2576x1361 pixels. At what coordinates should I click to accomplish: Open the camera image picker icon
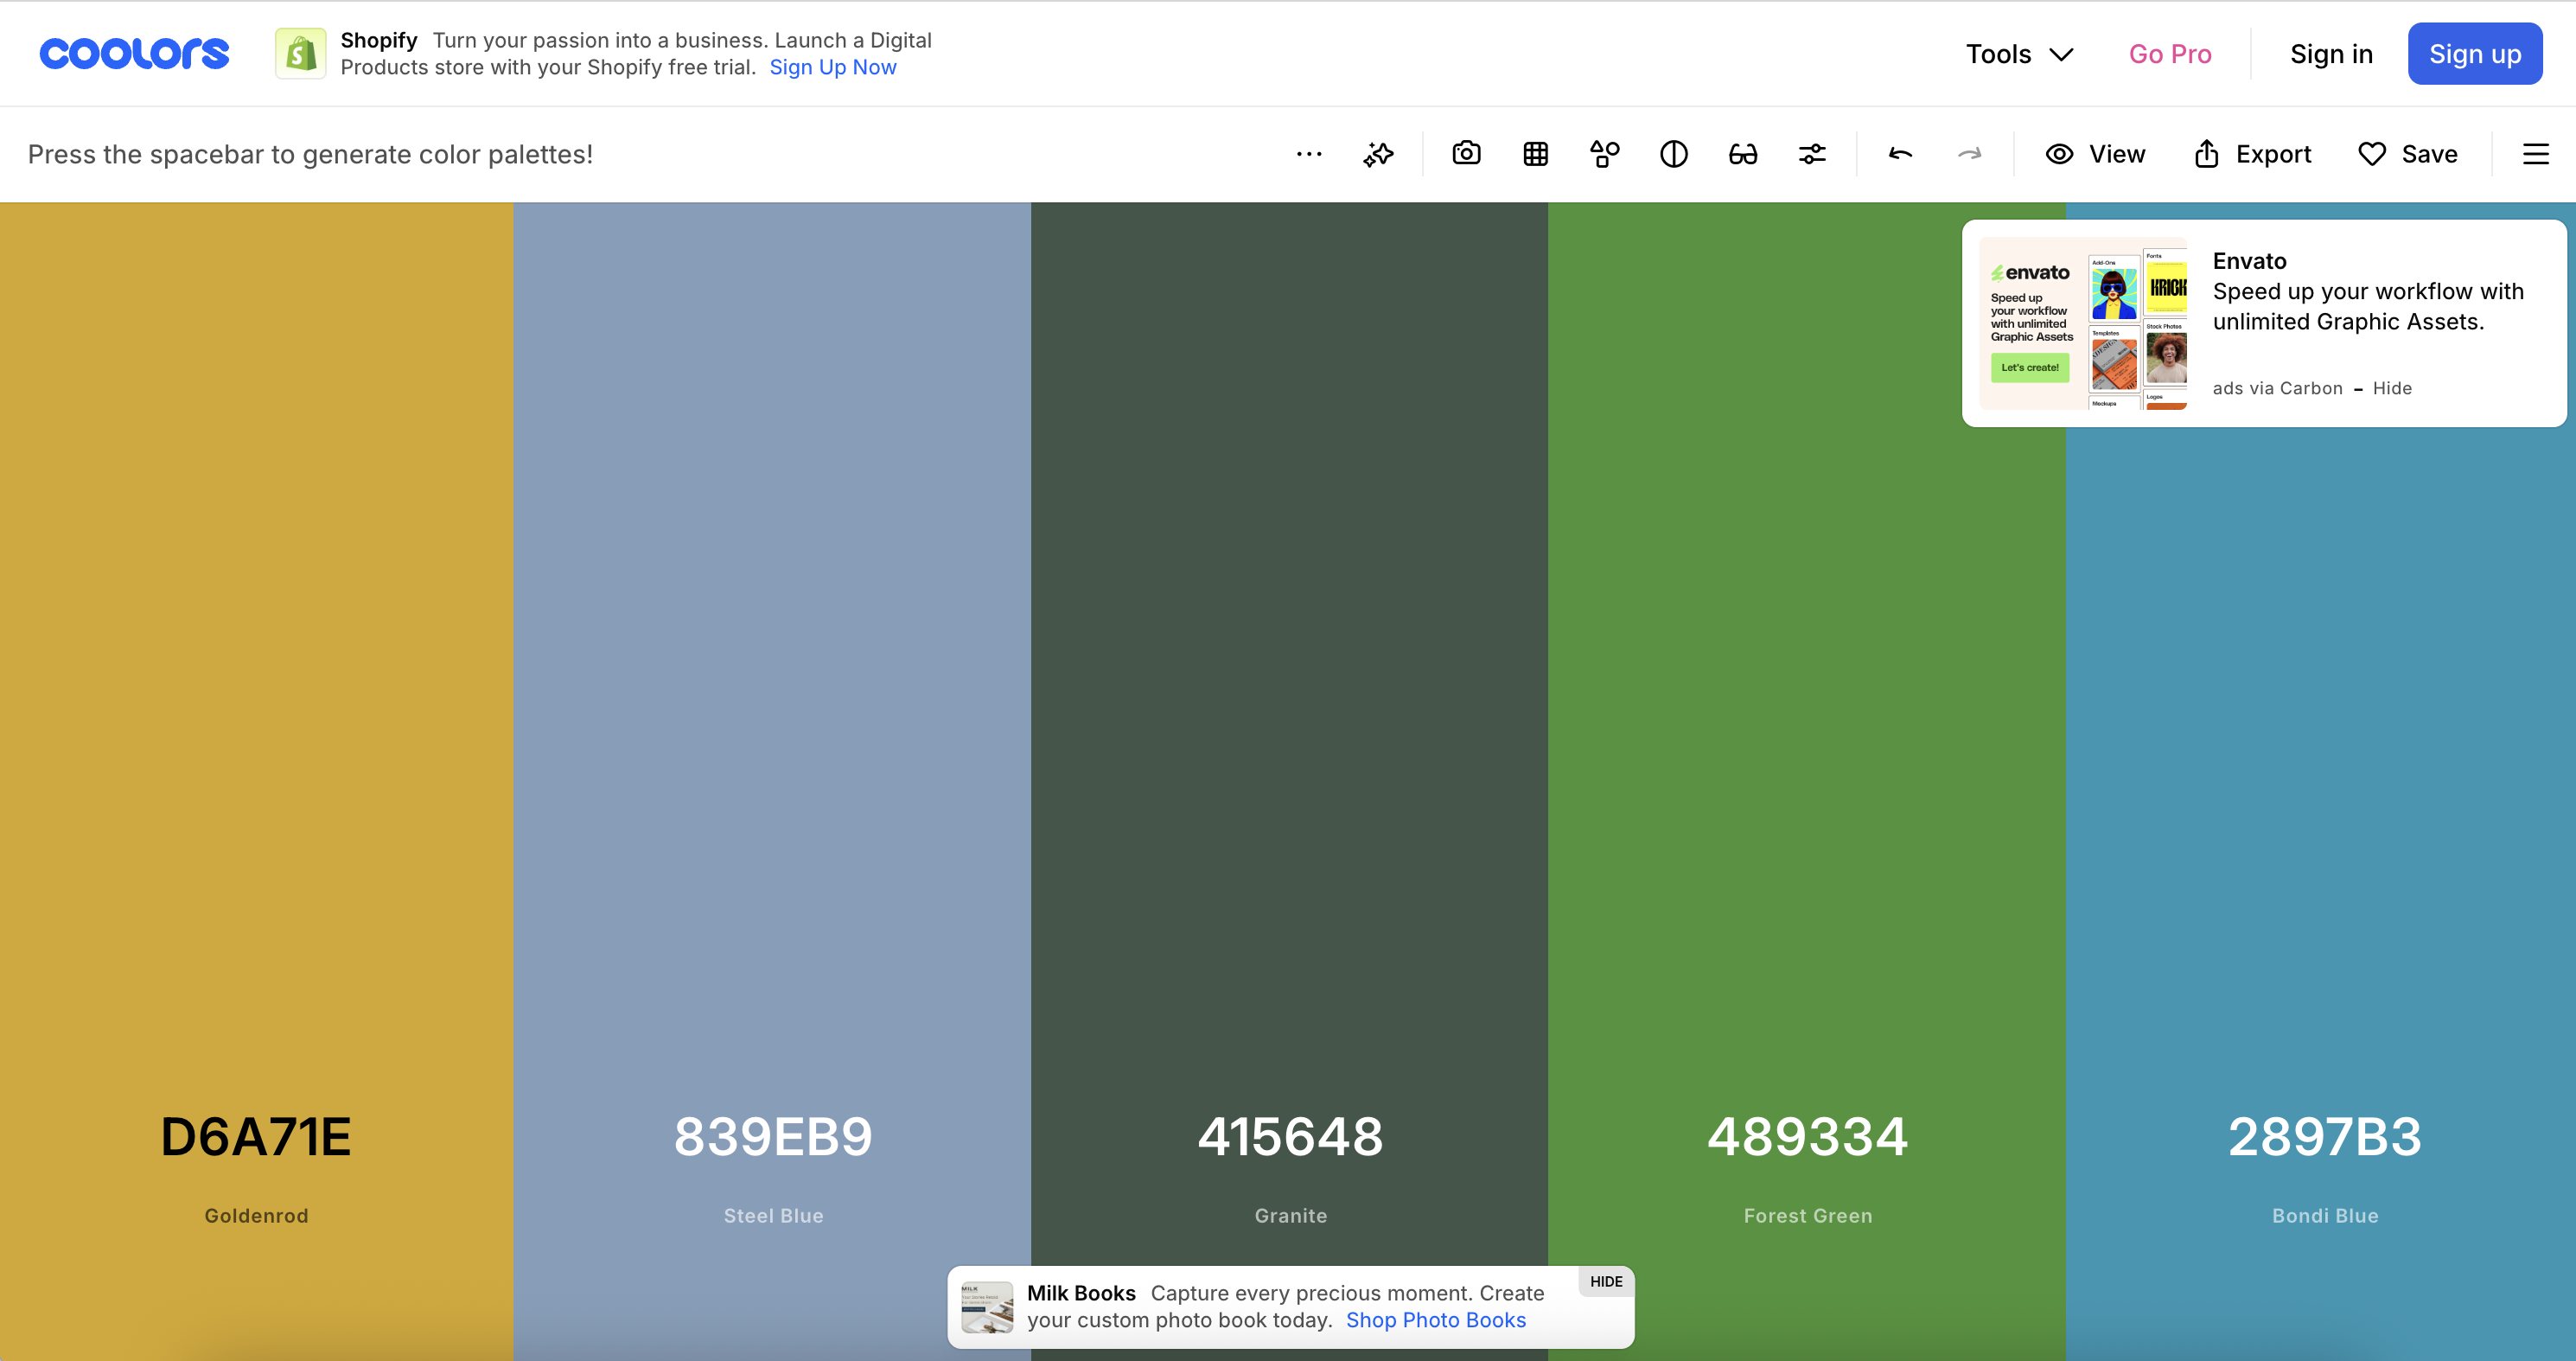(1466, 154)
